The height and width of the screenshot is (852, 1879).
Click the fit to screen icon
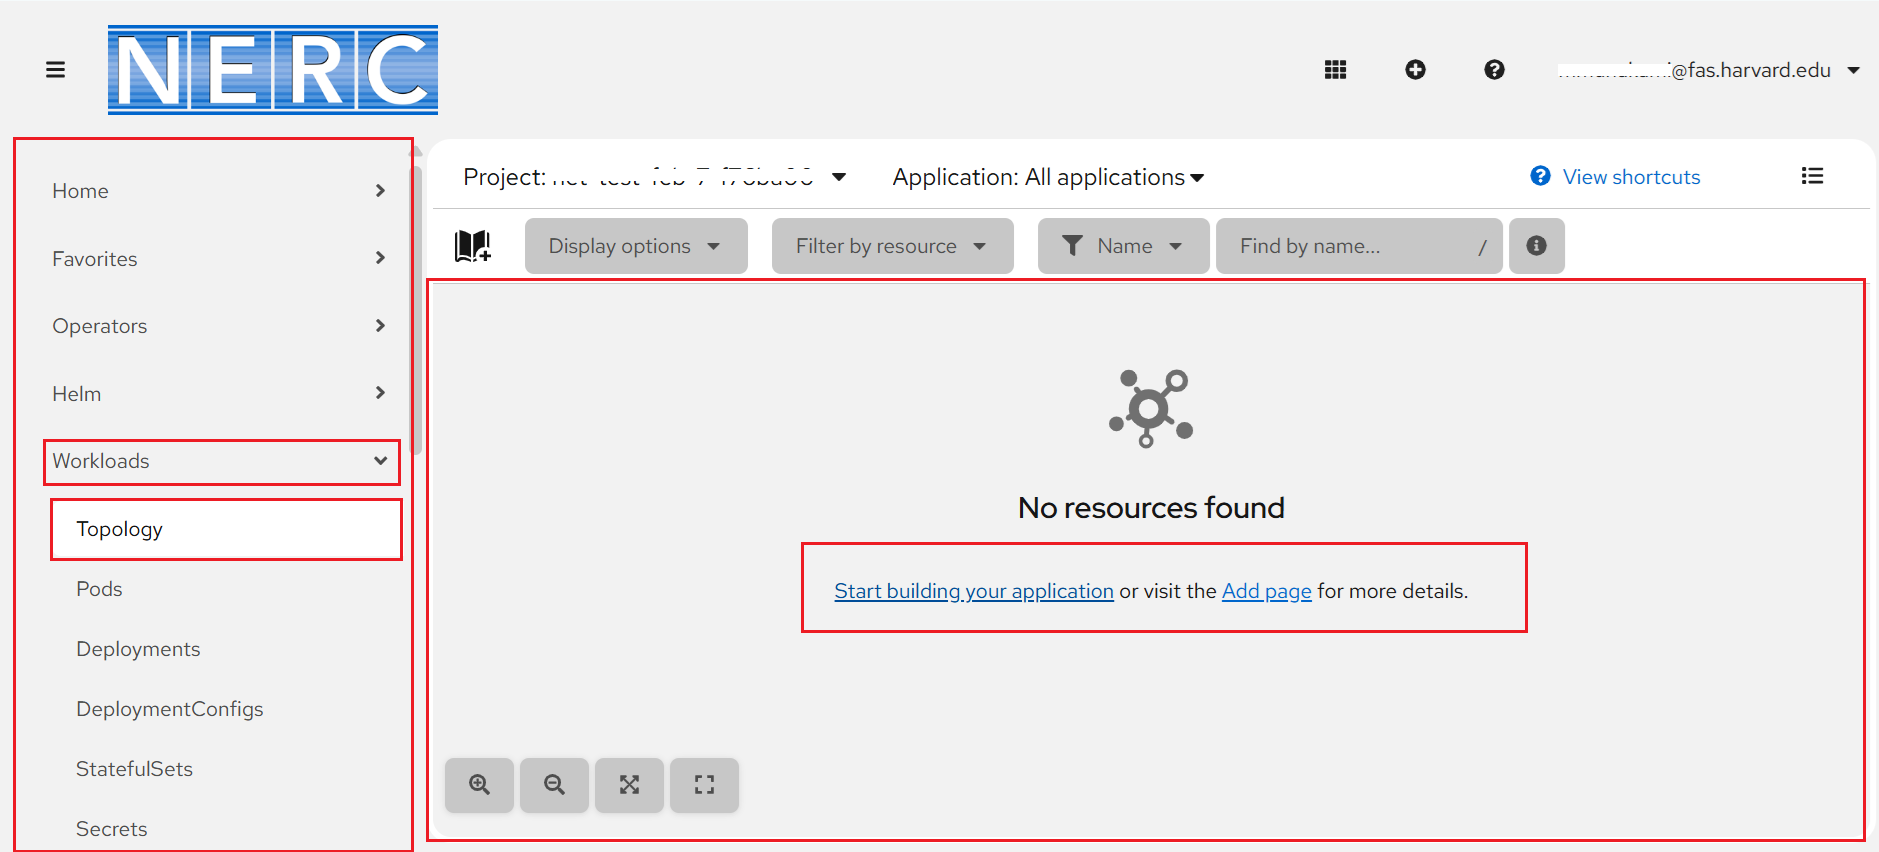[x=629, y=785]
